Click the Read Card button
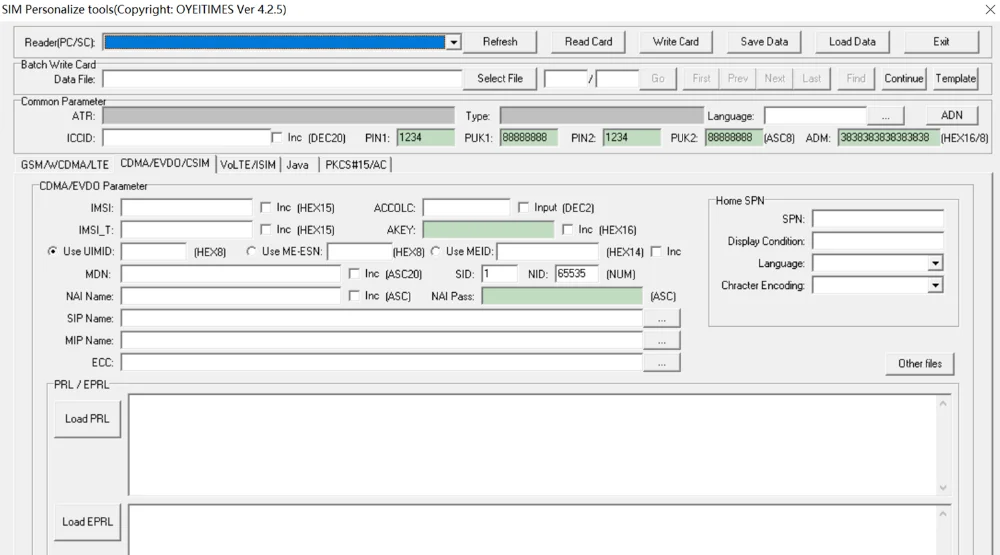Viewport: 1000px width, 555px height. pyautogui.click(x=588, y=42)
